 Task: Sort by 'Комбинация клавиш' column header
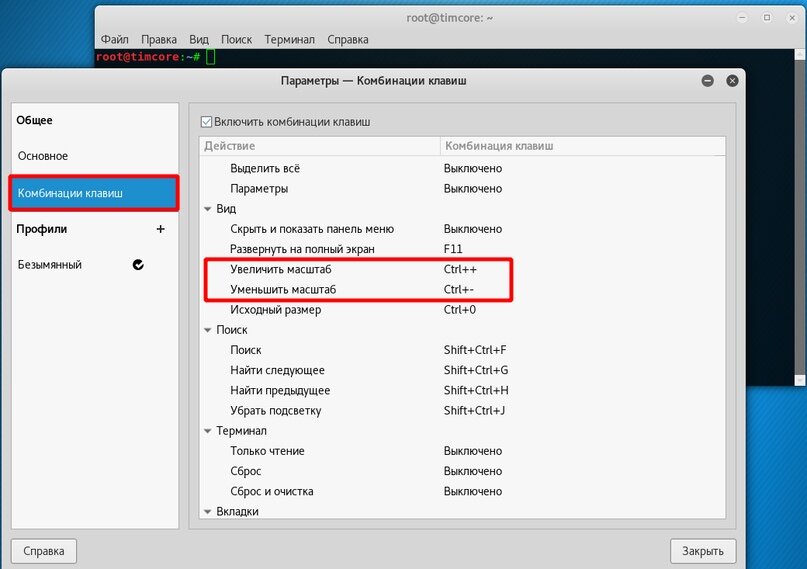[583, 146]
